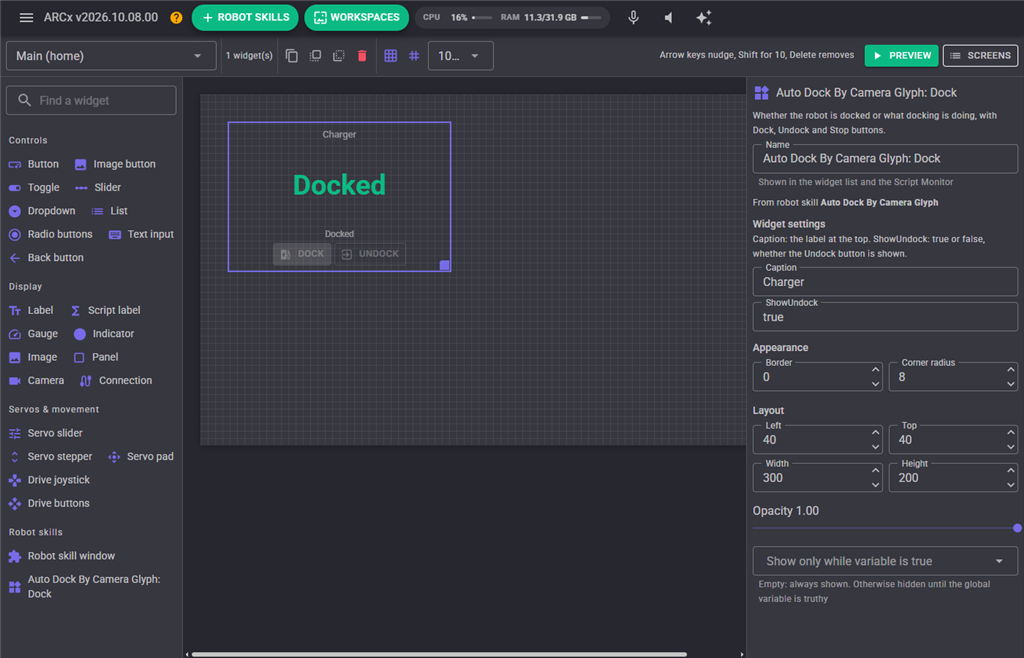Add a Text input widget
Viewport: 1024px width, 658px height.
pyautogui.click(x=141, y=234)
